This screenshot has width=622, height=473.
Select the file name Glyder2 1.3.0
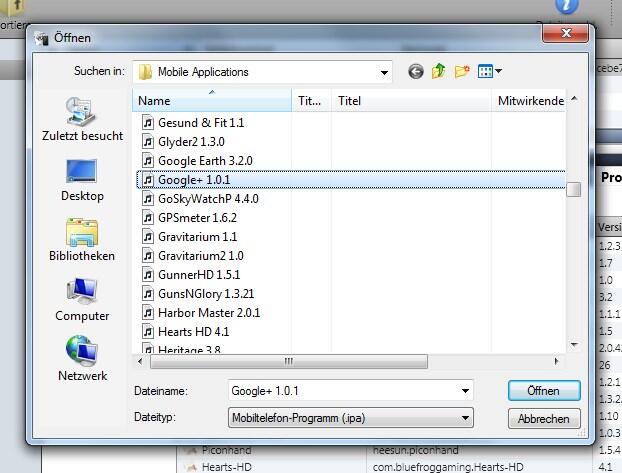(x=191, y=142)
